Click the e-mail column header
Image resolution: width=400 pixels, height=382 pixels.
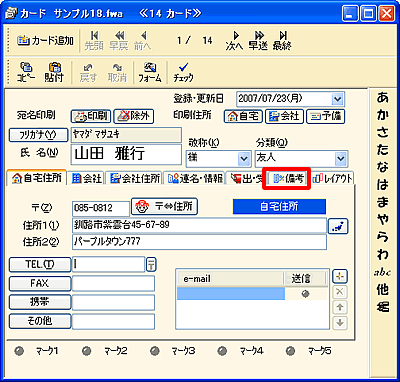pos(230,279)
